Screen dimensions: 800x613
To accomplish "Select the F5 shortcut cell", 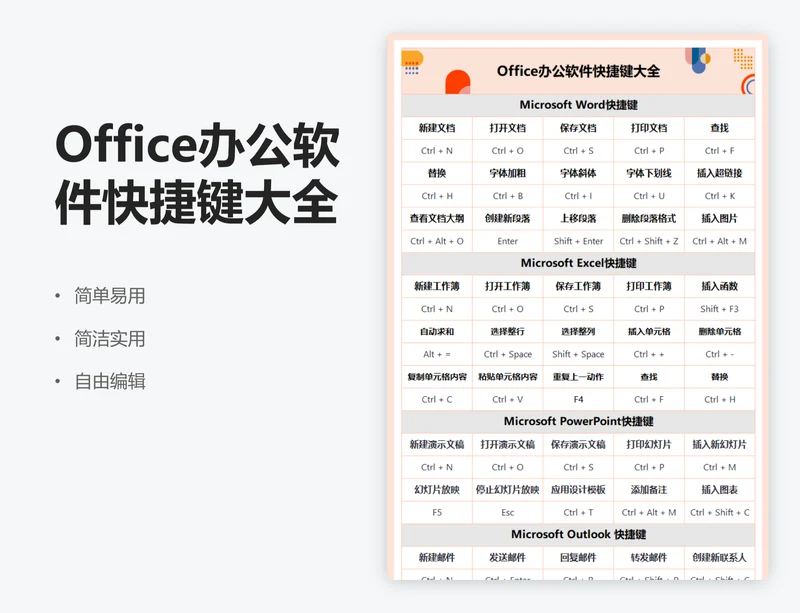I will (437, 512).
